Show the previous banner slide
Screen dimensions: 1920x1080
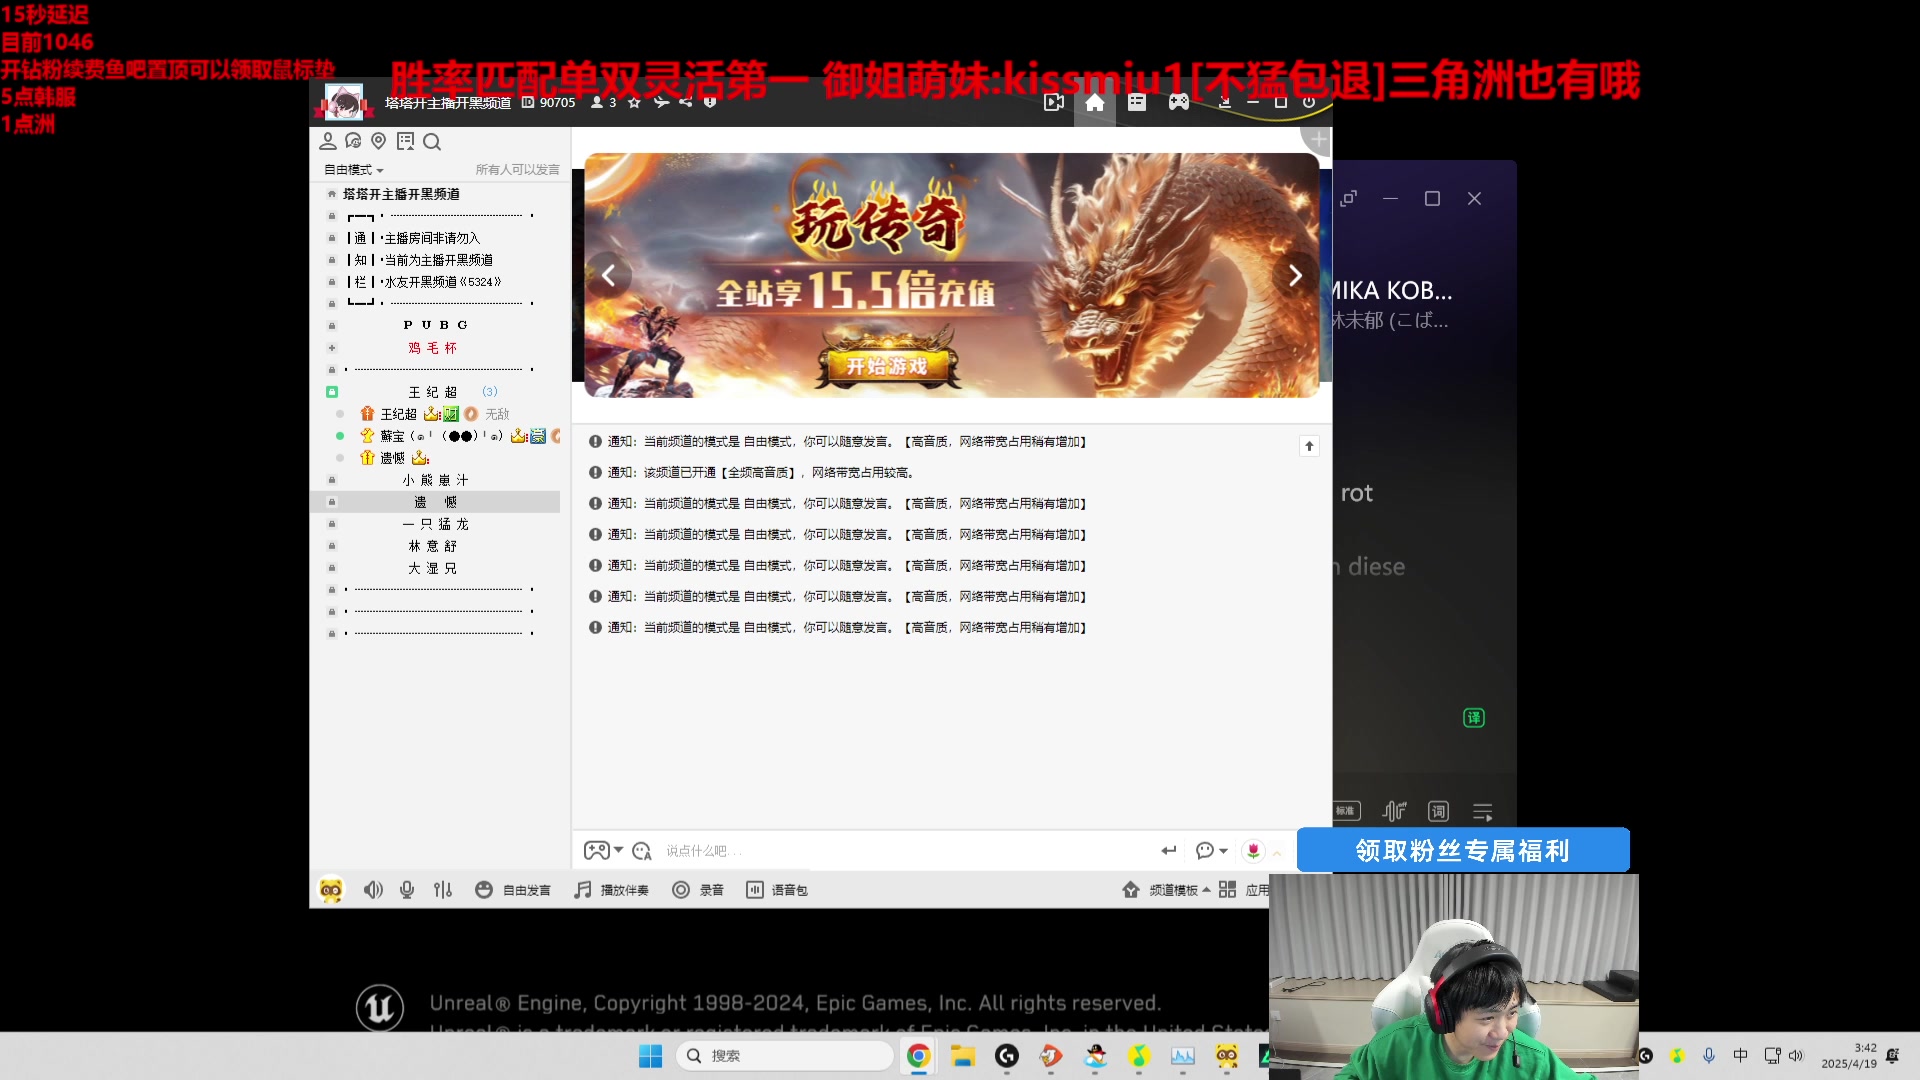point(609,275)
